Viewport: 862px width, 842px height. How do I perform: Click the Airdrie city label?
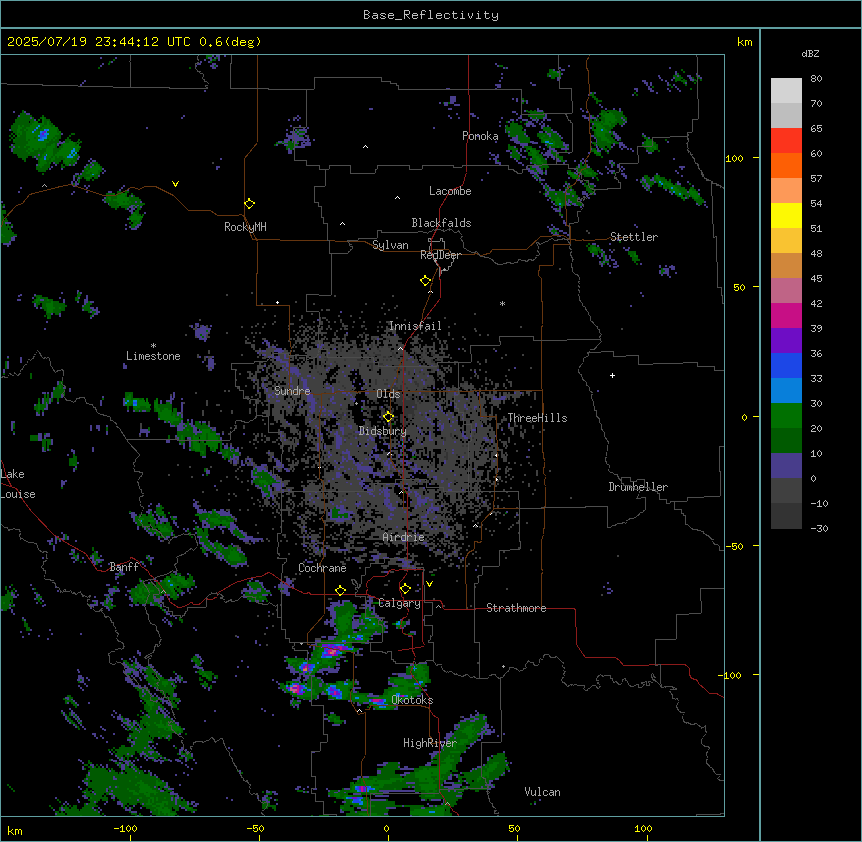coord(404,537)
